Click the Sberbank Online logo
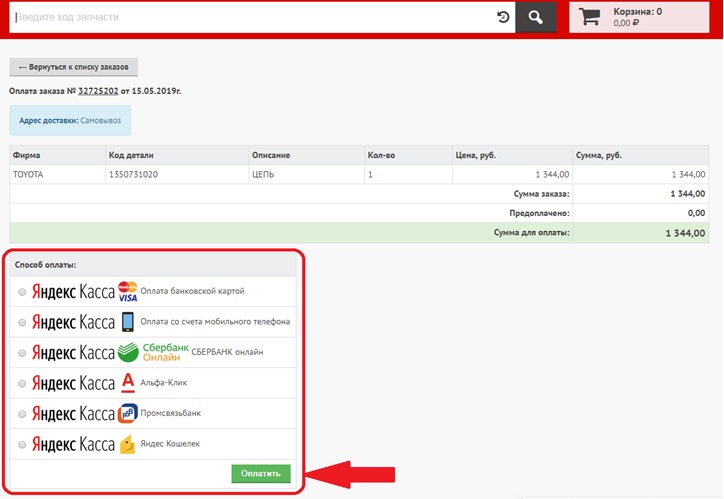Viewport: 724px width, 499px height. click(153, 352)
